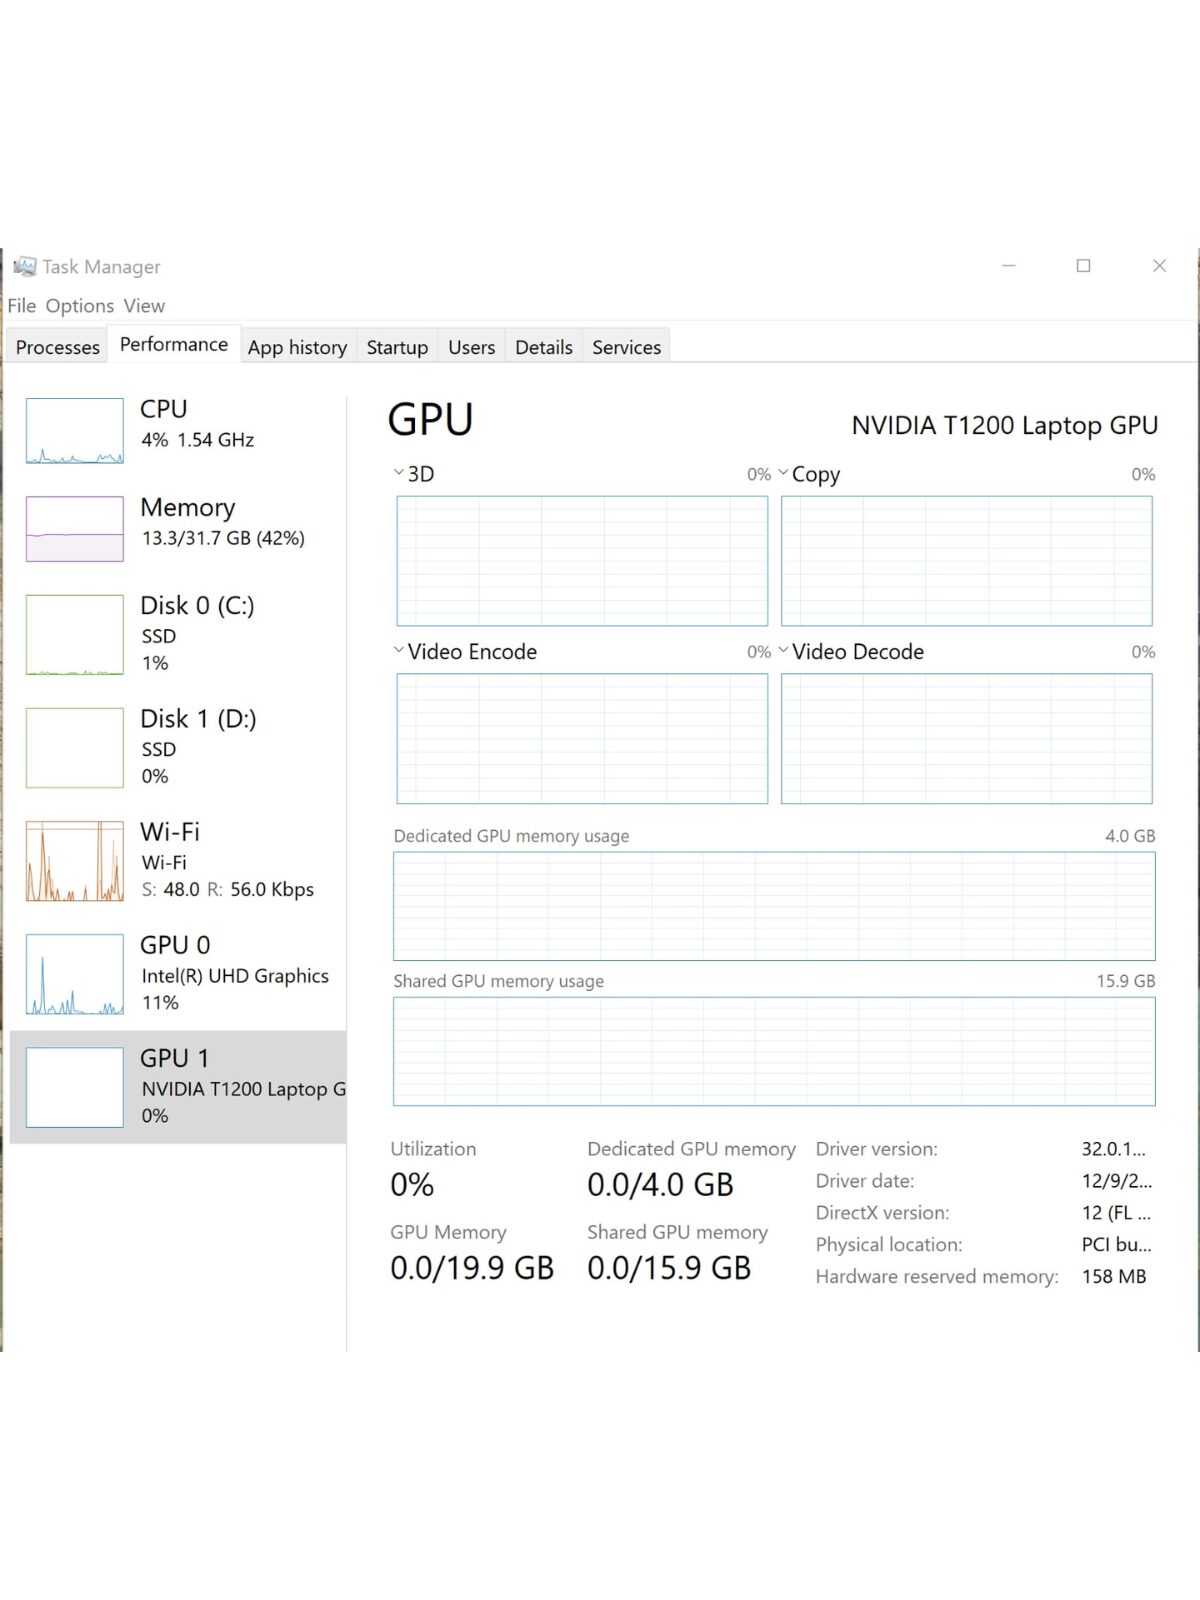Open the Options menu
1200x1600 pixels.
tap(80, 306)
